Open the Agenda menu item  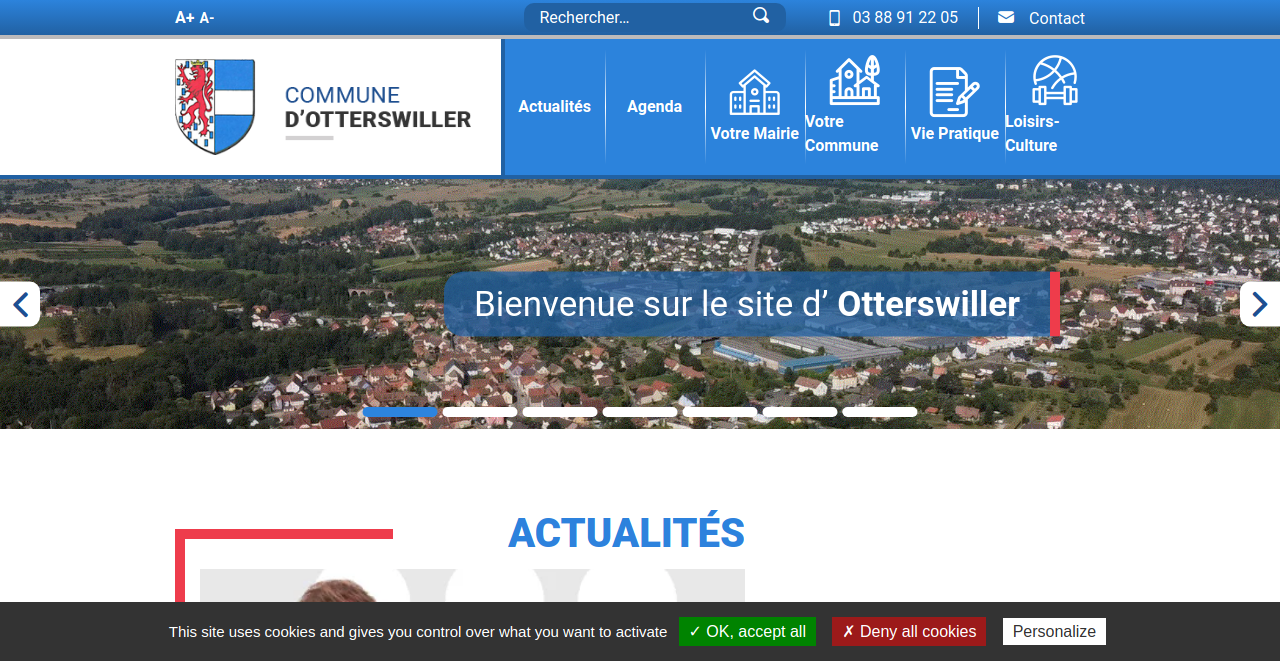(655, 106)
